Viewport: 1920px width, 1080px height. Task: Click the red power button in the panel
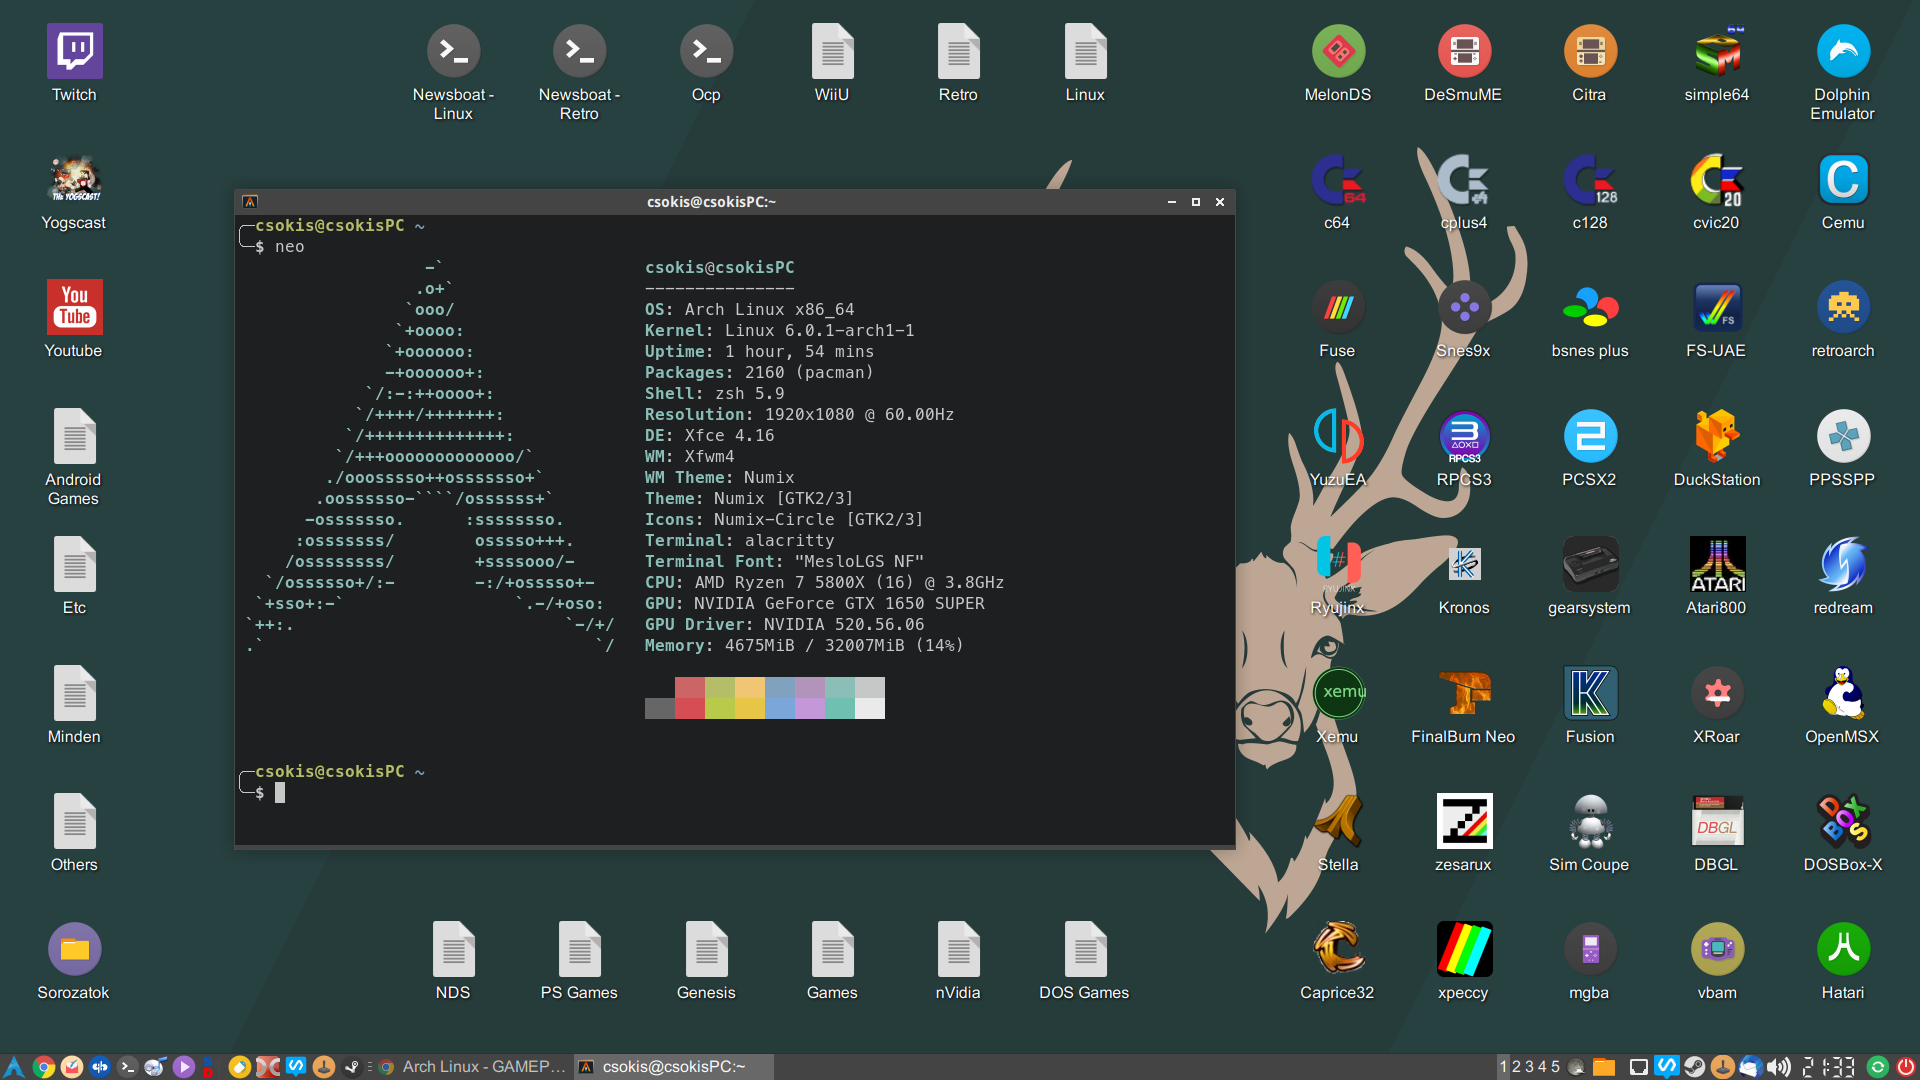point(1905,1067)
